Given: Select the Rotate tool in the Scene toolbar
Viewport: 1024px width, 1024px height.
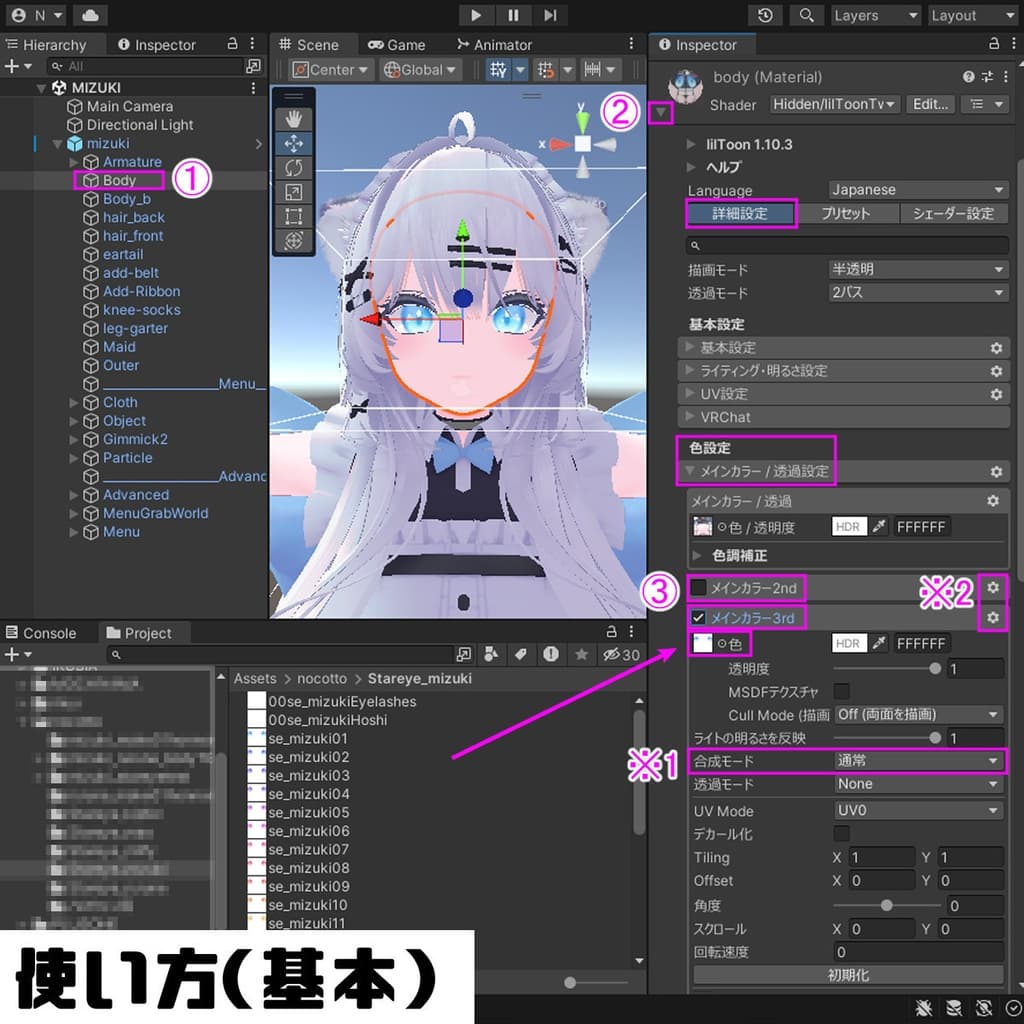Looking at the screenshot, I should click(x=292, y=168).
